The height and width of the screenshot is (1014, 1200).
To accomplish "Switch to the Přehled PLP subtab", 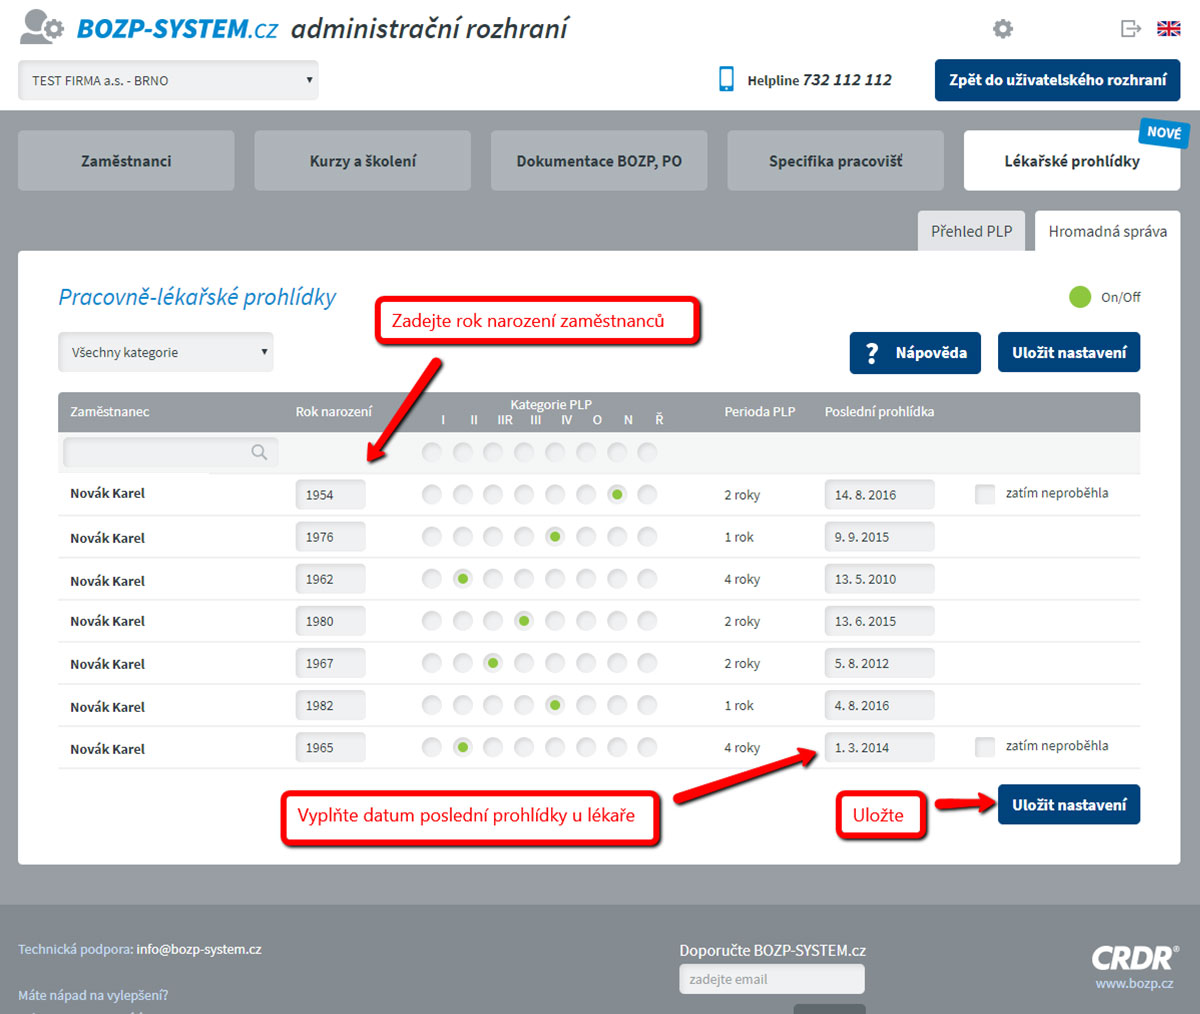I will (972, 231).
